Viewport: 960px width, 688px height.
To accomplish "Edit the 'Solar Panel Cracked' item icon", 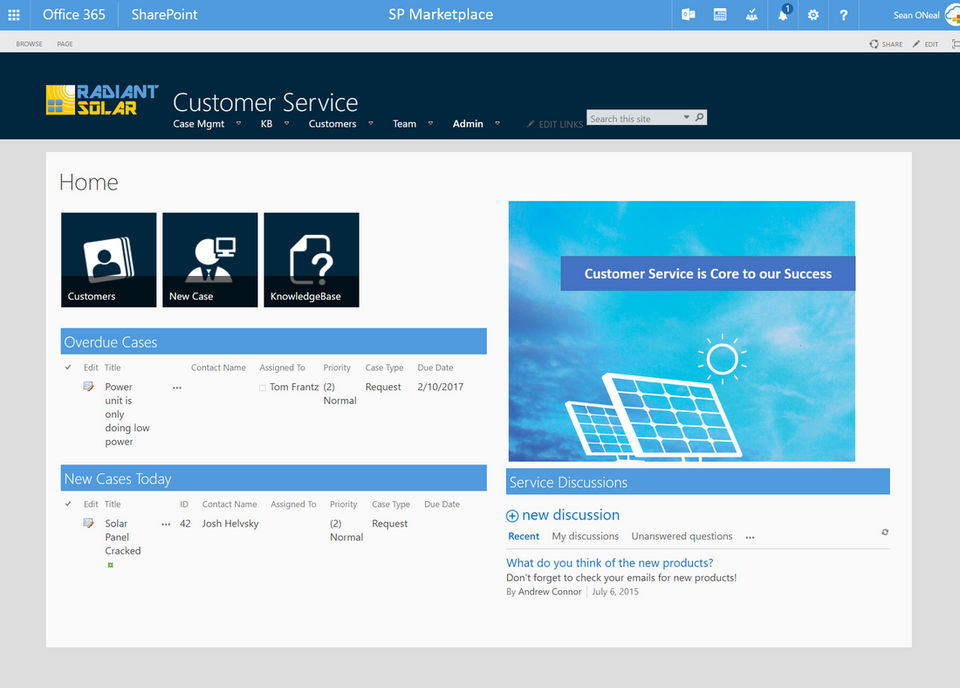I will coord(89,523).
